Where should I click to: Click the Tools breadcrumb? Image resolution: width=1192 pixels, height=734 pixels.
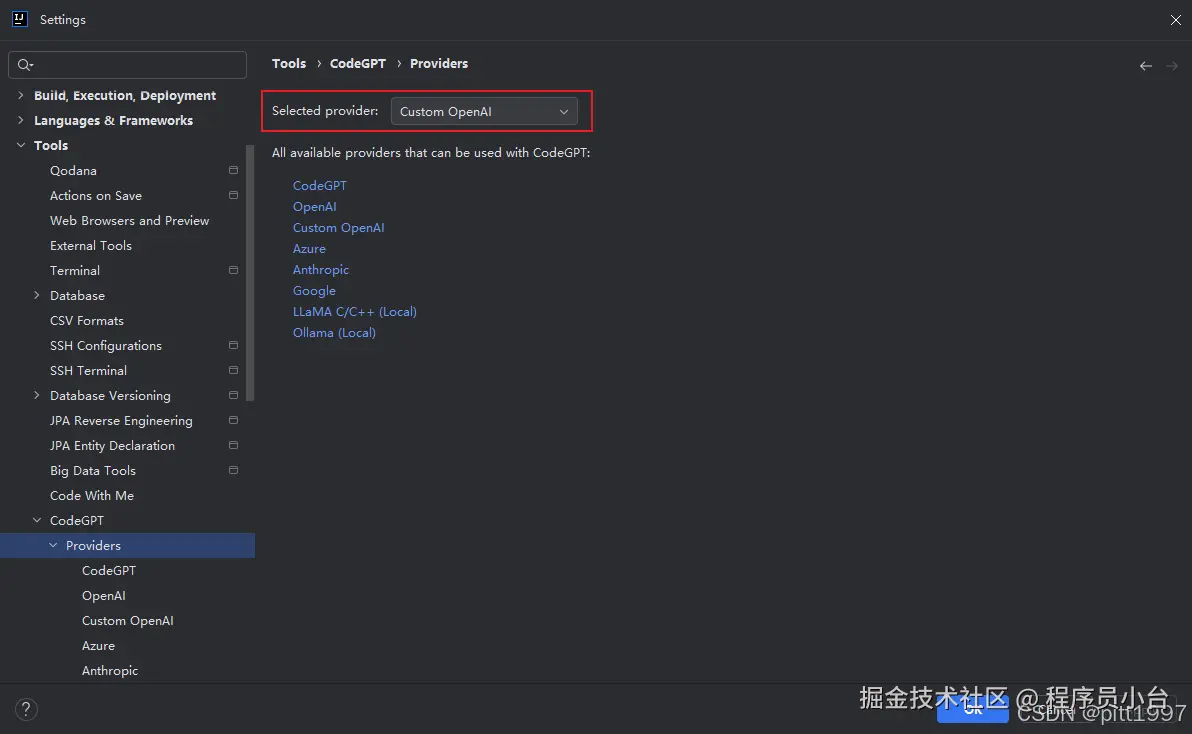[x=289, y=63]
